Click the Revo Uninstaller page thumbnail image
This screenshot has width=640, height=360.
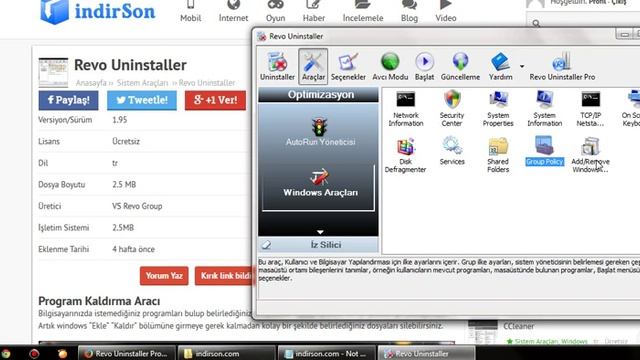tap(53, 73)
